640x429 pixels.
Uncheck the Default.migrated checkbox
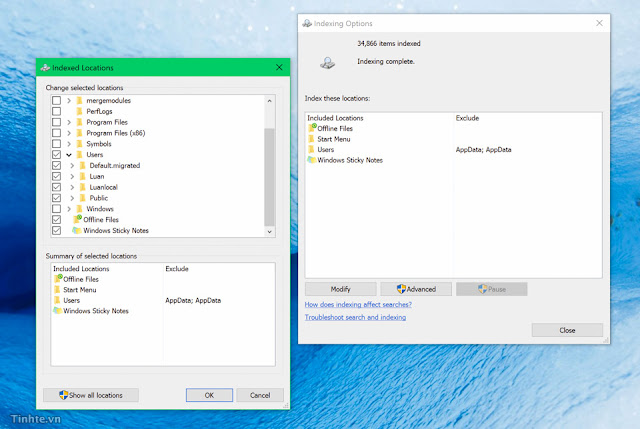(x=56, y=165)
